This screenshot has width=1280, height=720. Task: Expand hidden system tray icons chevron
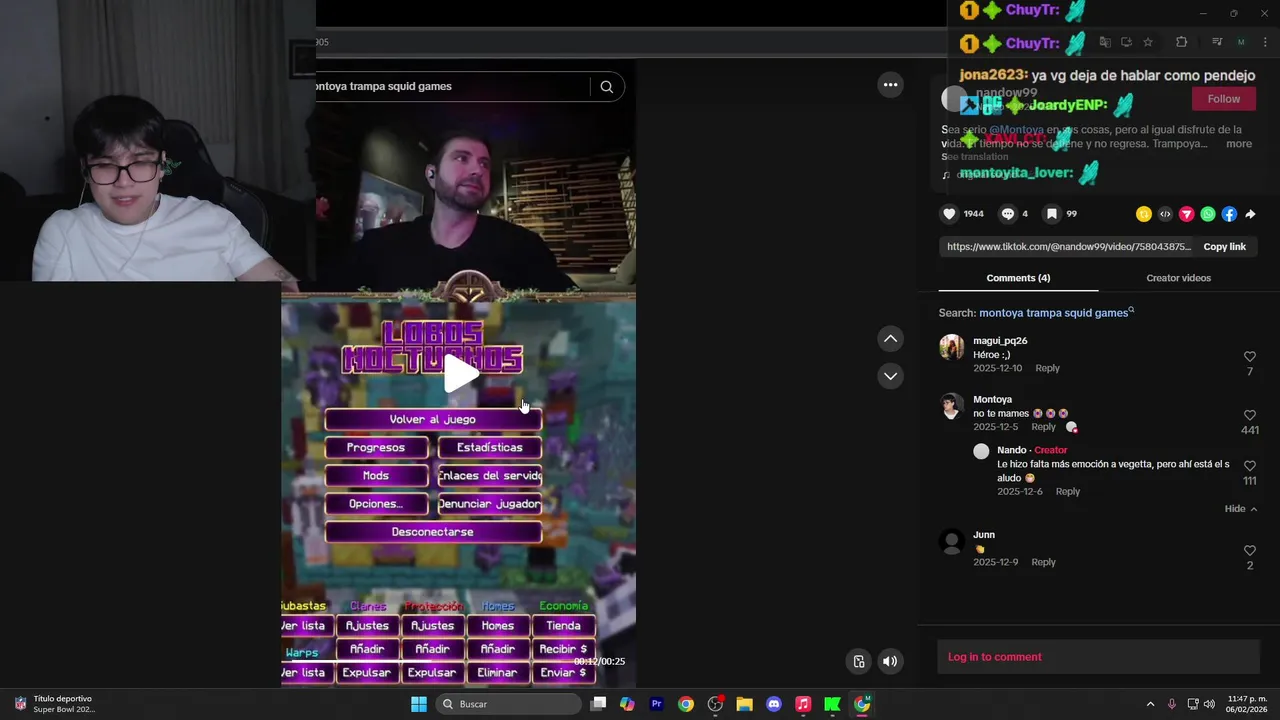tap(1150, 704)
